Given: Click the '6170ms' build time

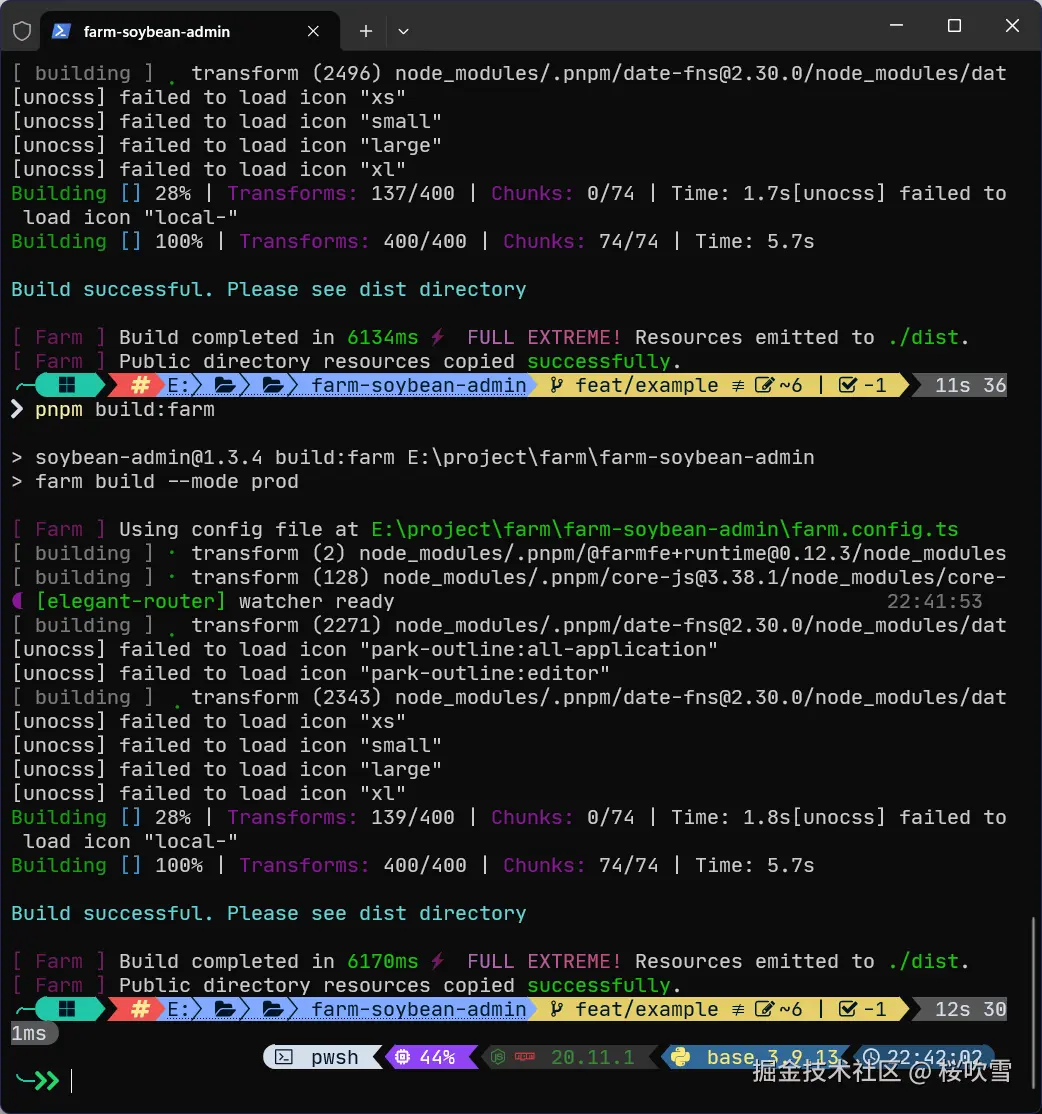Looking at the screenshot, I should (382, 961).
